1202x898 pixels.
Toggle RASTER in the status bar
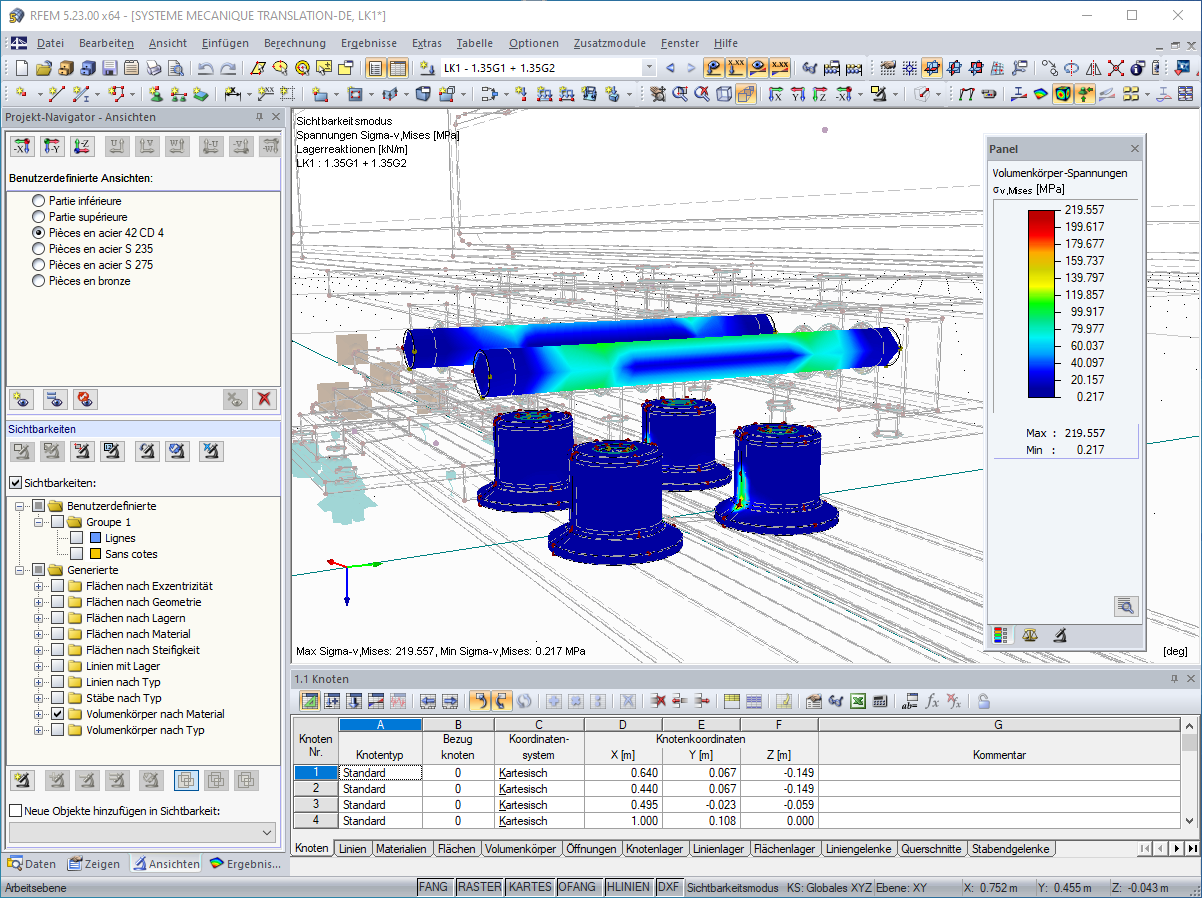[x=479, y=887]
